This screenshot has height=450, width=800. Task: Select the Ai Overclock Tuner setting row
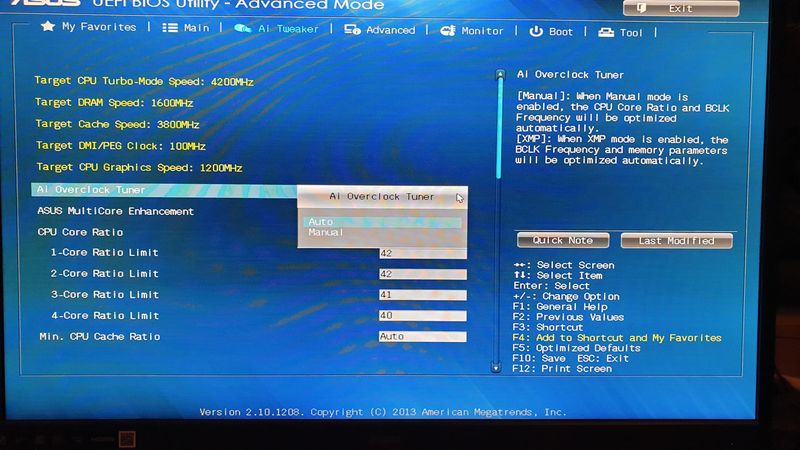(164, 190)
